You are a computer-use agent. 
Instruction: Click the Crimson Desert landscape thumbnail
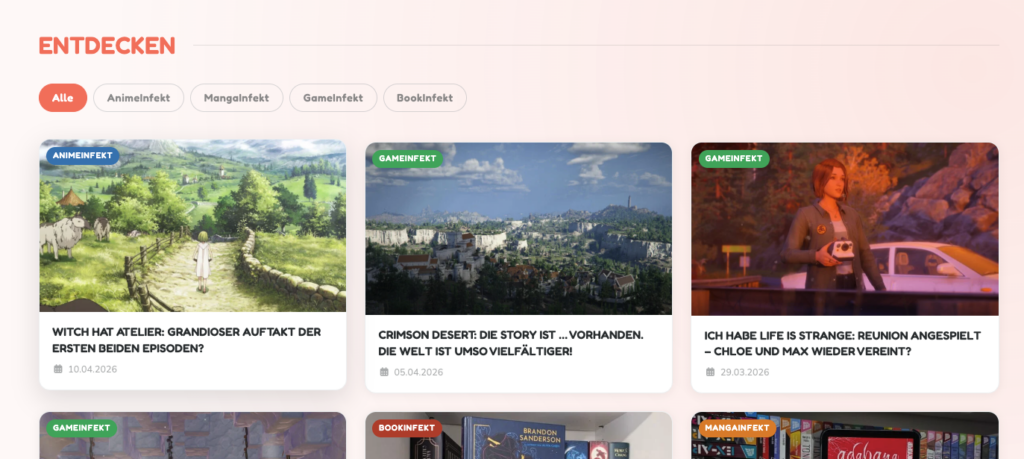click(x=519, y=229)
